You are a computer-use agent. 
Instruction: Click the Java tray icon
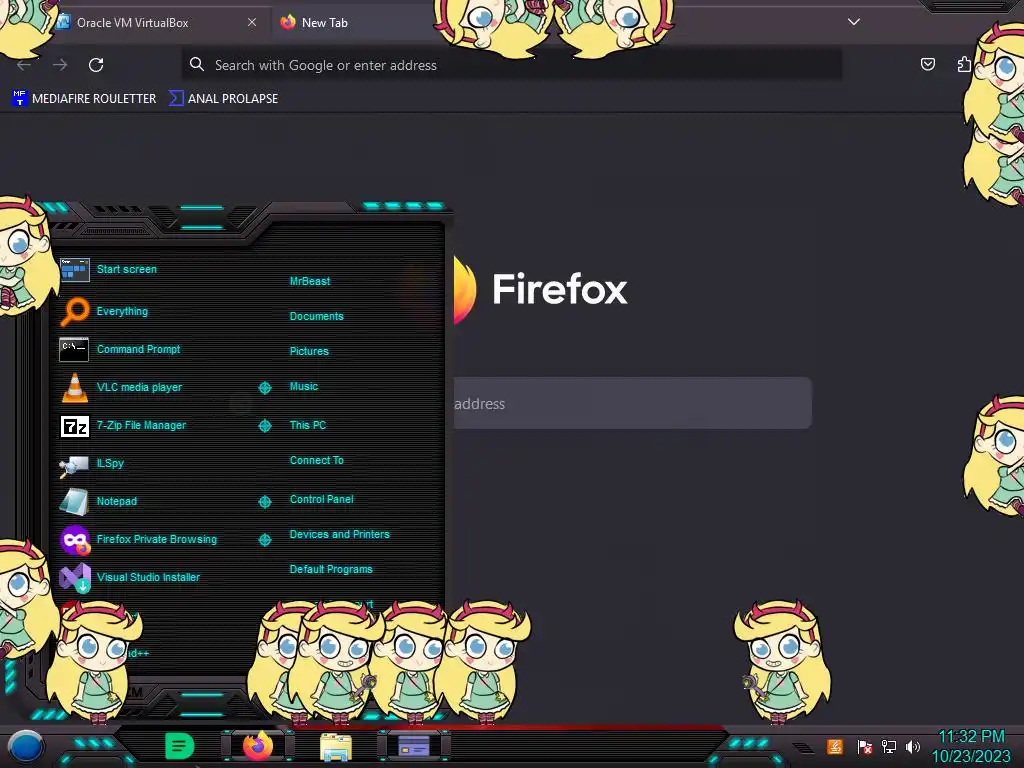coord(834,746)
